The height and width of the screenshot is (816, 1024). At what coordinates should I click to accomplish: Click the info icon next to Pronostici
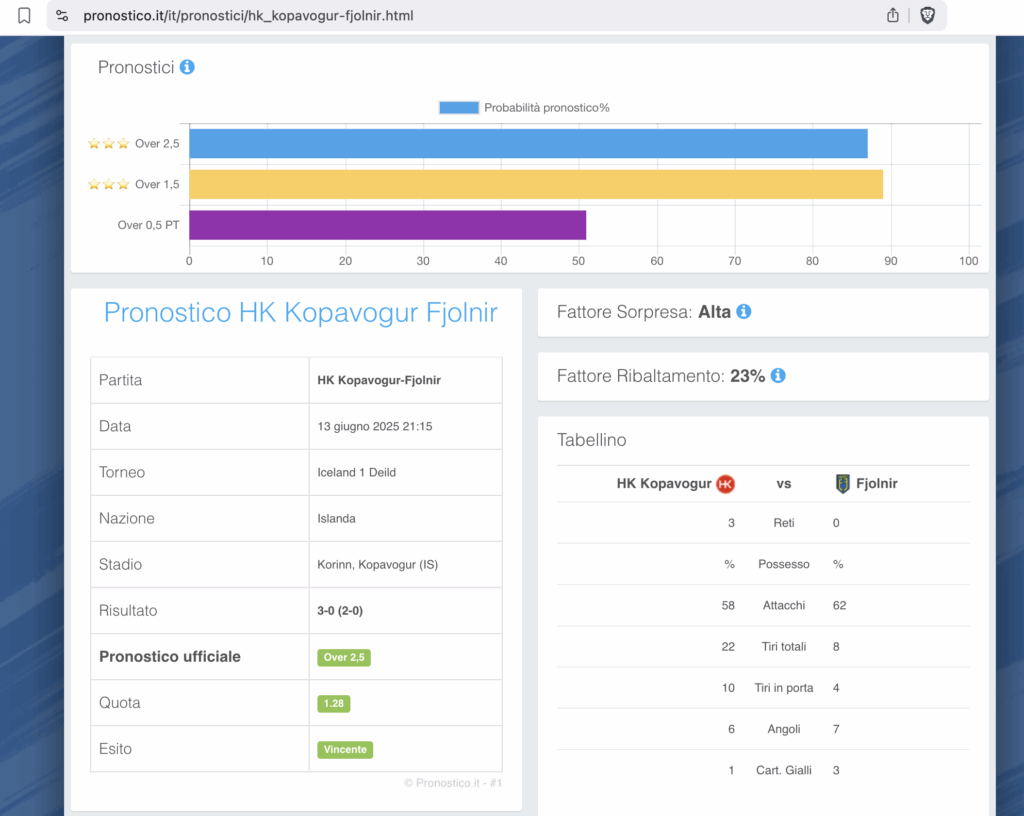pyautogui.click(x=187, y=67)
